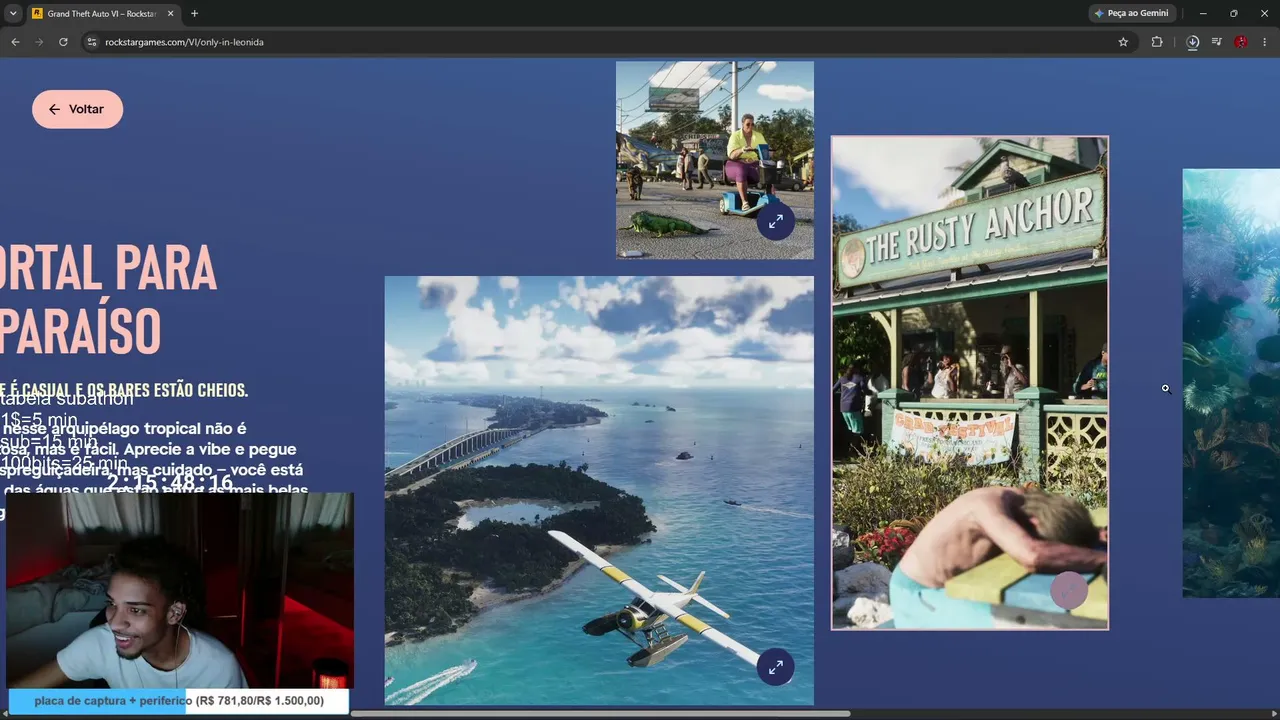The width and height of the screenshot is (1280, 720).
Task: Reload the Rockstar Games page
Action: point(64,42)
